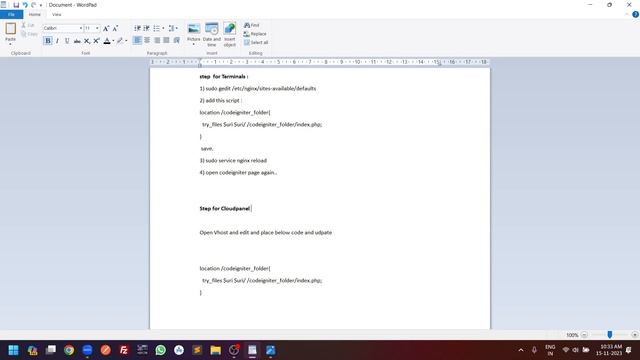Viewport: 640px width, 360px height.
Task: Apply the text highlight color
Action: click(x=120, y=41)
